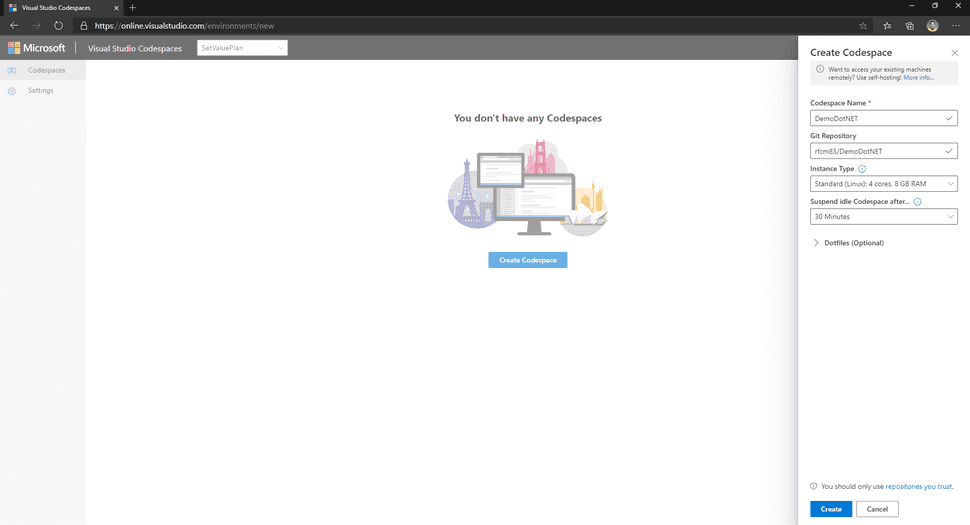This screenshot has height=525, width=970.
Task: Click the browser back arrow
Action: [14, 26]
